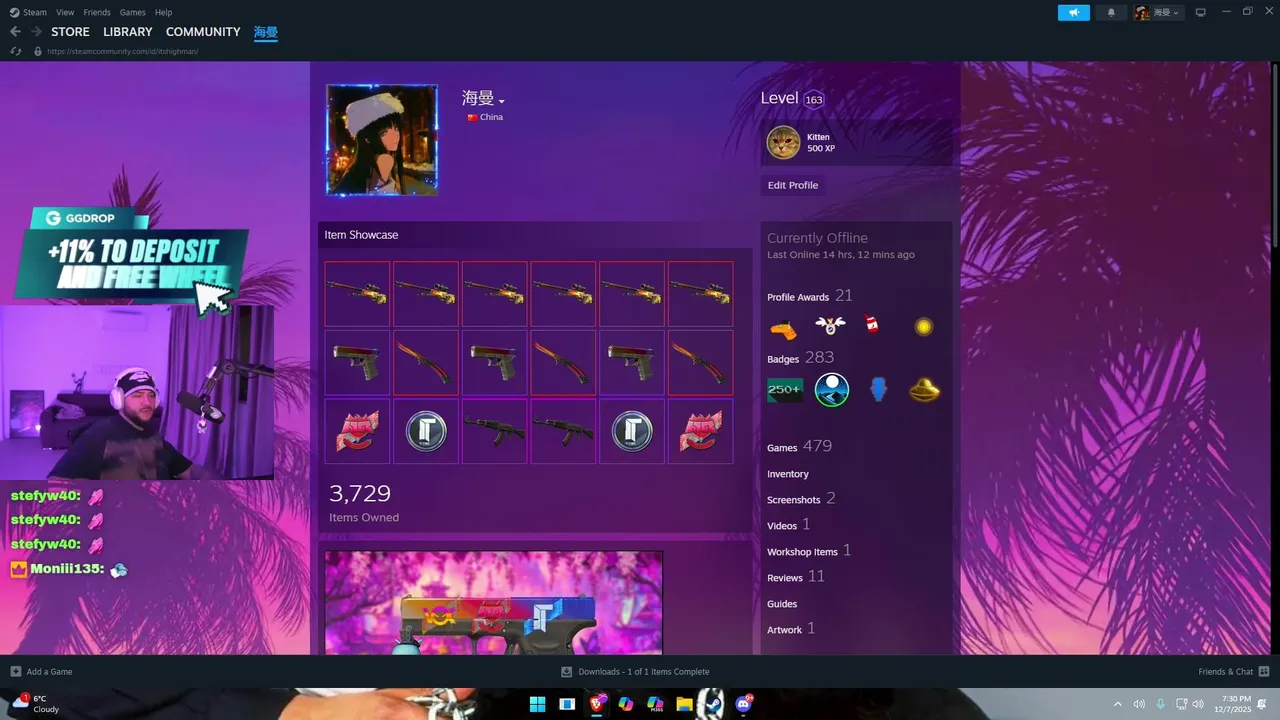Open Steam notifications bell

(1111, 12)
